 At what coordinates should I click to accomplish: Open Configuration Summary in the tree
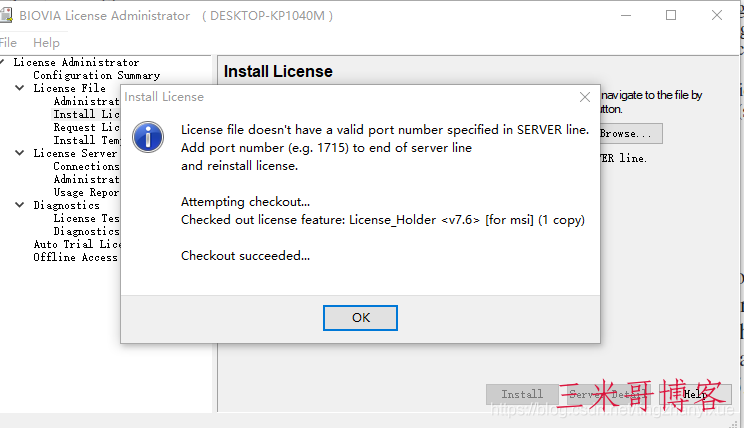tap(96, 75)
